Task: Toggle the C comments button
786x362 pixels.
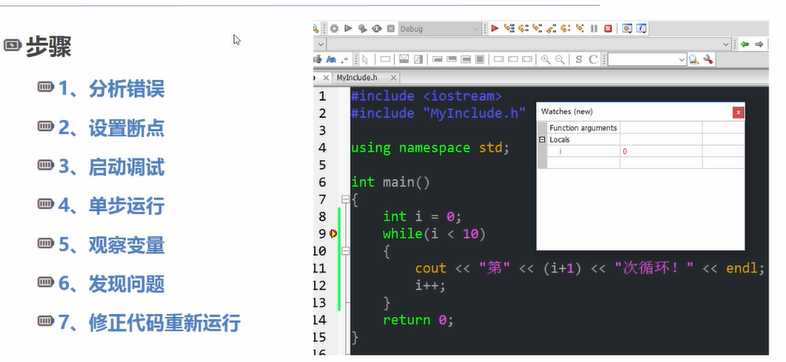Action: click(593, 60)
